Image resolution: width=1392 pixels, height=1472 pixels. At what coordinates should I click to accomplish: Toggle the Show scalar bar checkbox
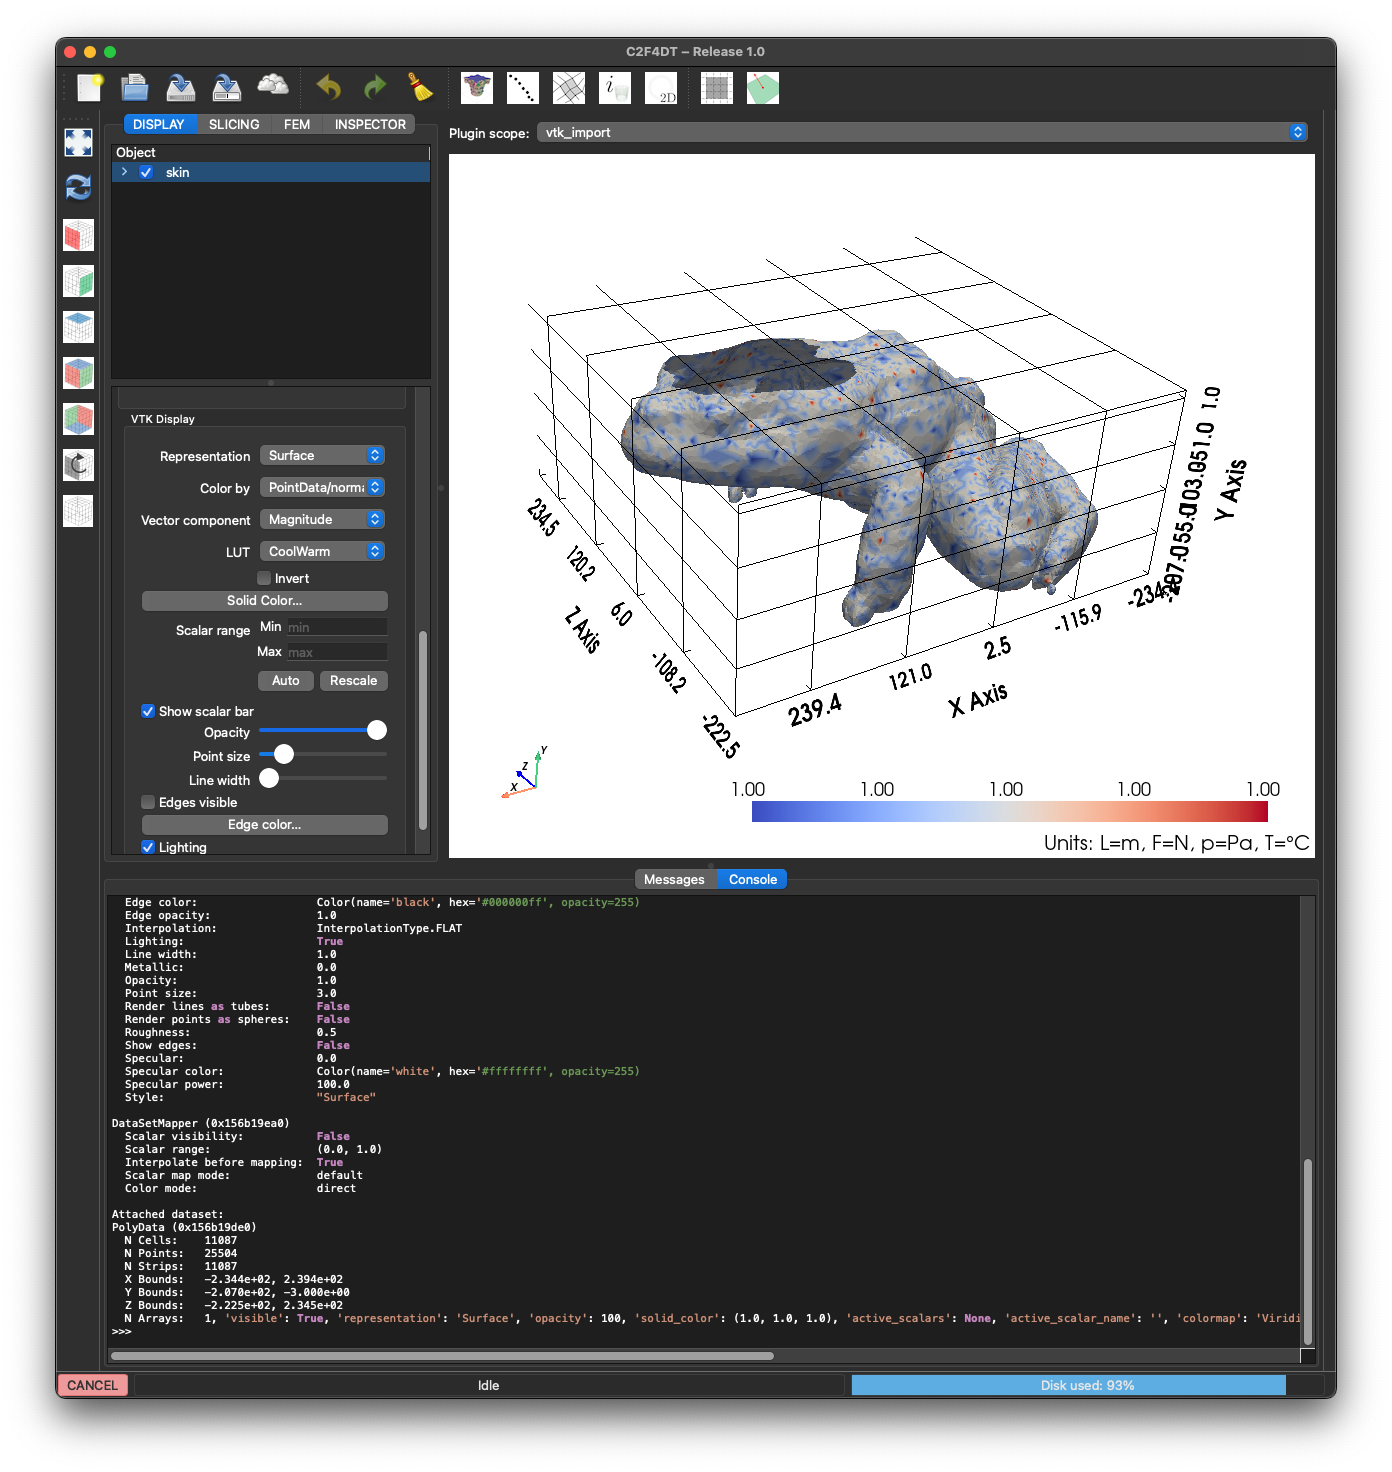coord(148,711)
